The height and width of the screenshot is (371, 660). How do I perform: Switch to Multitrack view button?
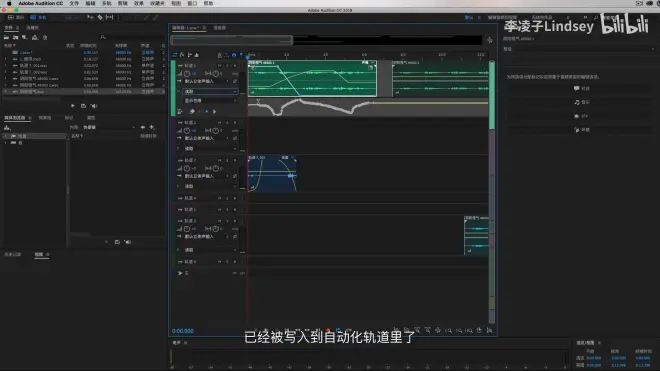pyautogui.click(x=39, y=17)
